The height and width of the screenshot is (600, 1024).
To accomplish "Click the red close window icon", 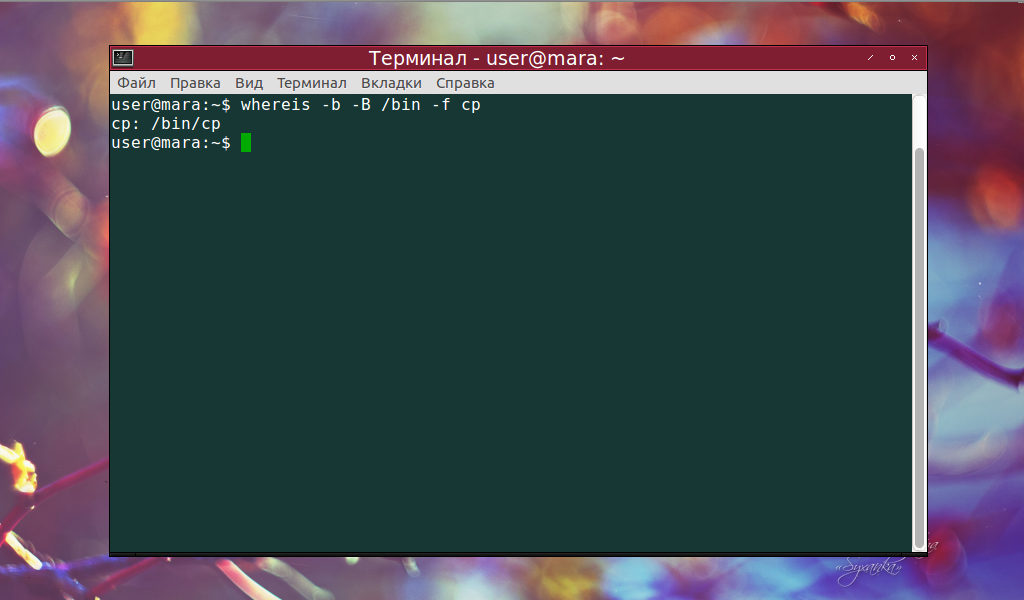I will click(913, 58).
